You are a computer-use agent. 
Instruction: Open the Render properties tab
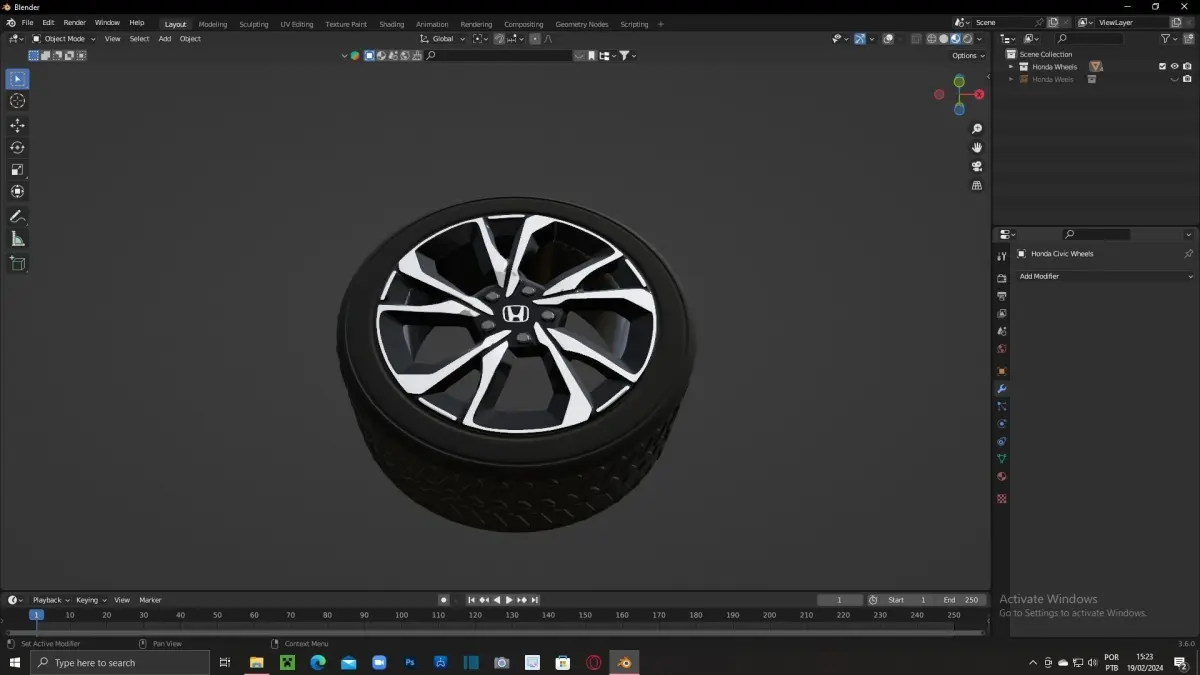[x=1001, y=278]
